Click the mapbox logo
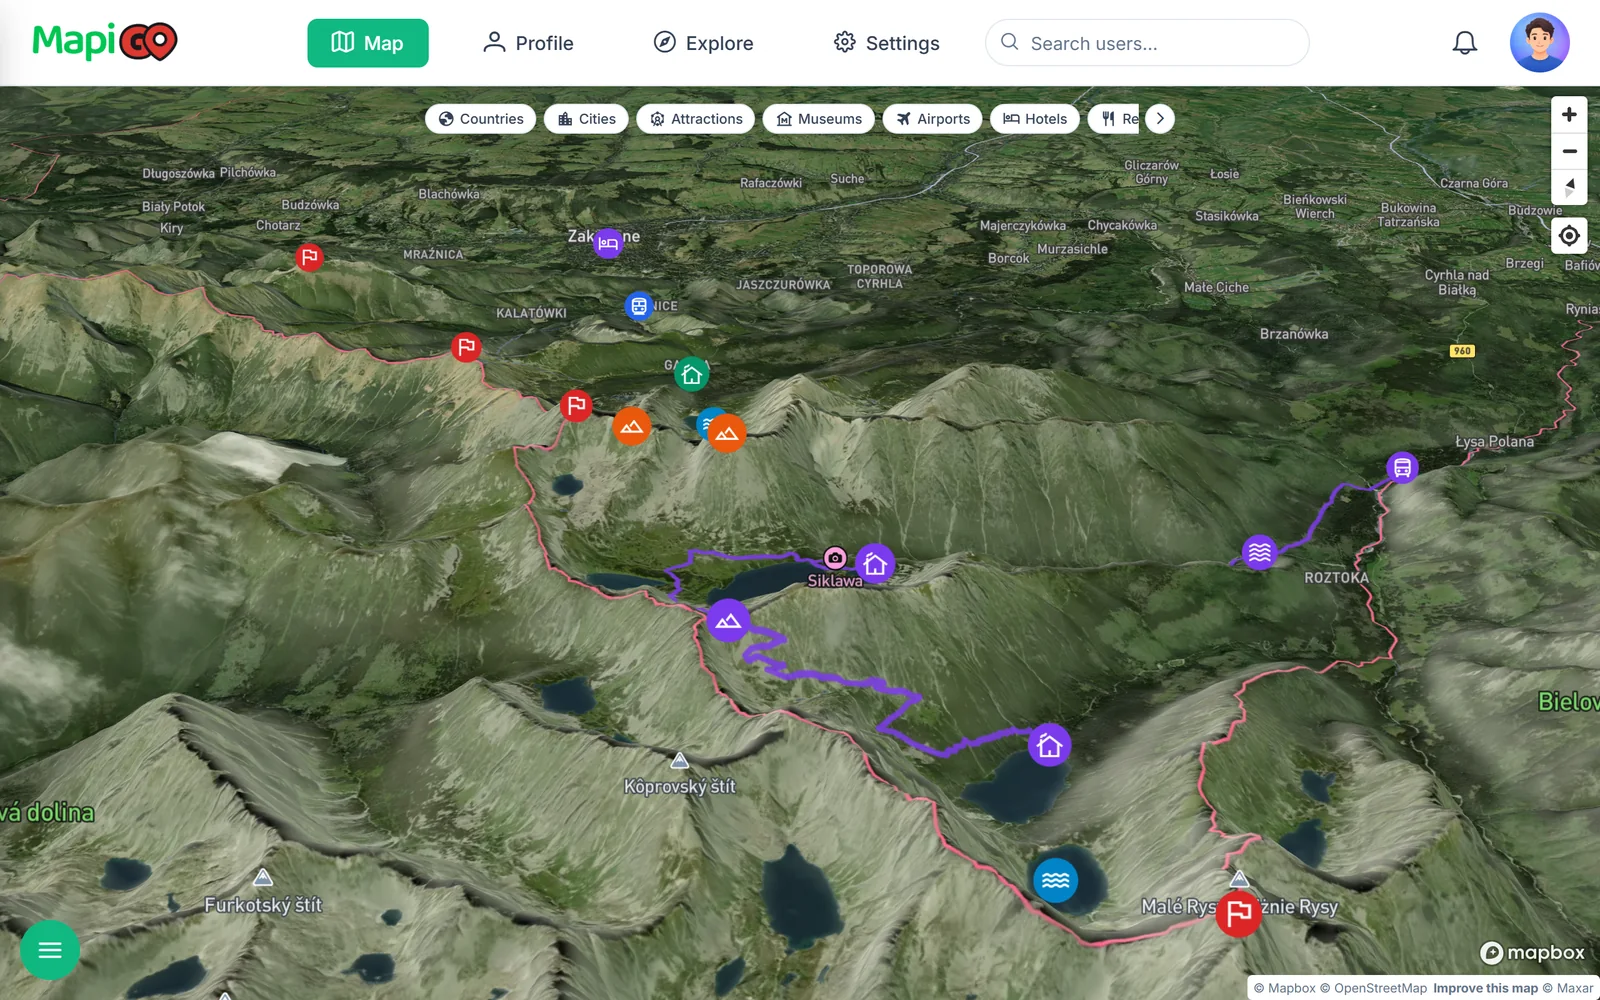The height and width of the screenshot is (1000, 1600). tap(1532, 952)
